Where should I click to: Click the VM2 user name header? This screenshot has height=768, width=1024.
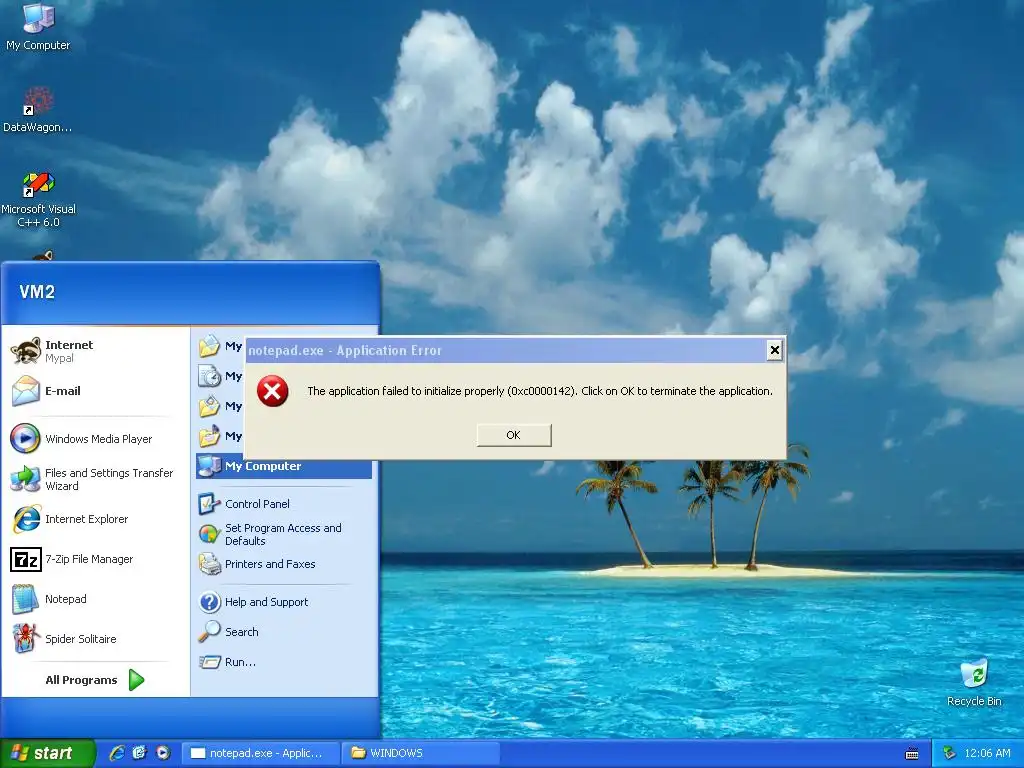[37, 292]
